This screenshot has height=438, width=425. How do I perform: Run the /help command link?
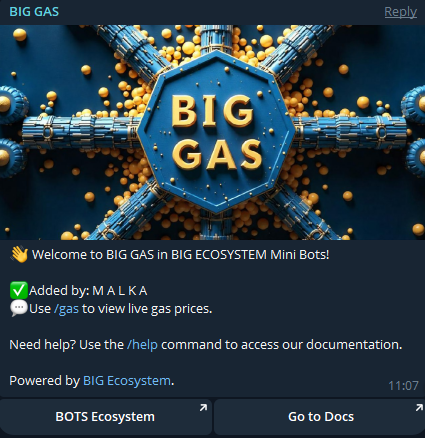(142, 344)
